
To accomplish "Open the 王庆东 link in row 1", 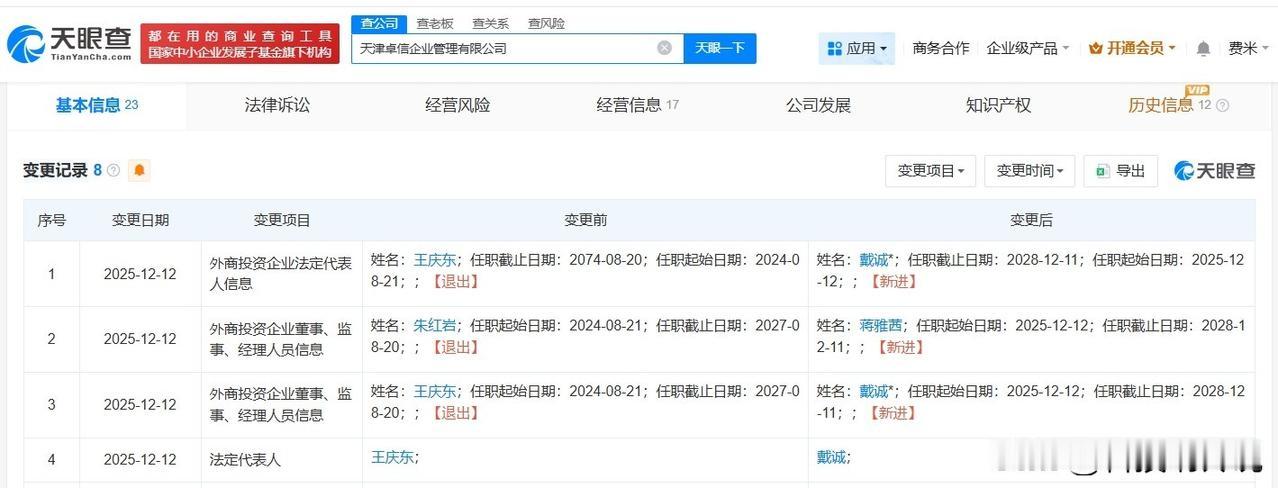I will pos(435,260).
